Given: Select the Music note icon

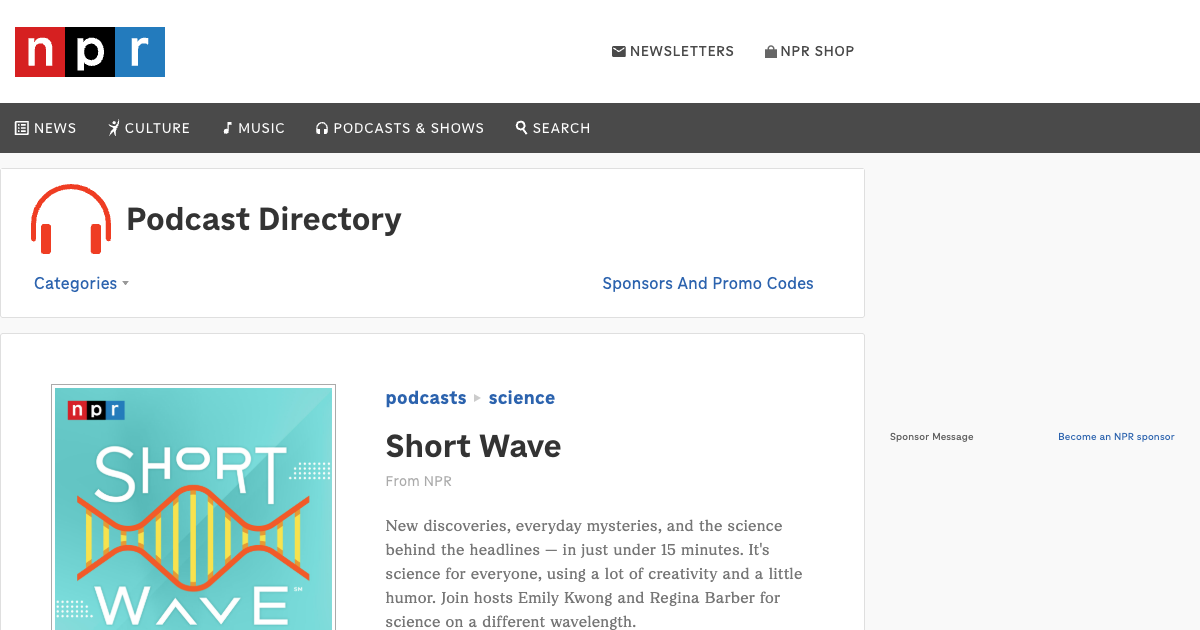Looking at the screenshot, I should 227,127.
